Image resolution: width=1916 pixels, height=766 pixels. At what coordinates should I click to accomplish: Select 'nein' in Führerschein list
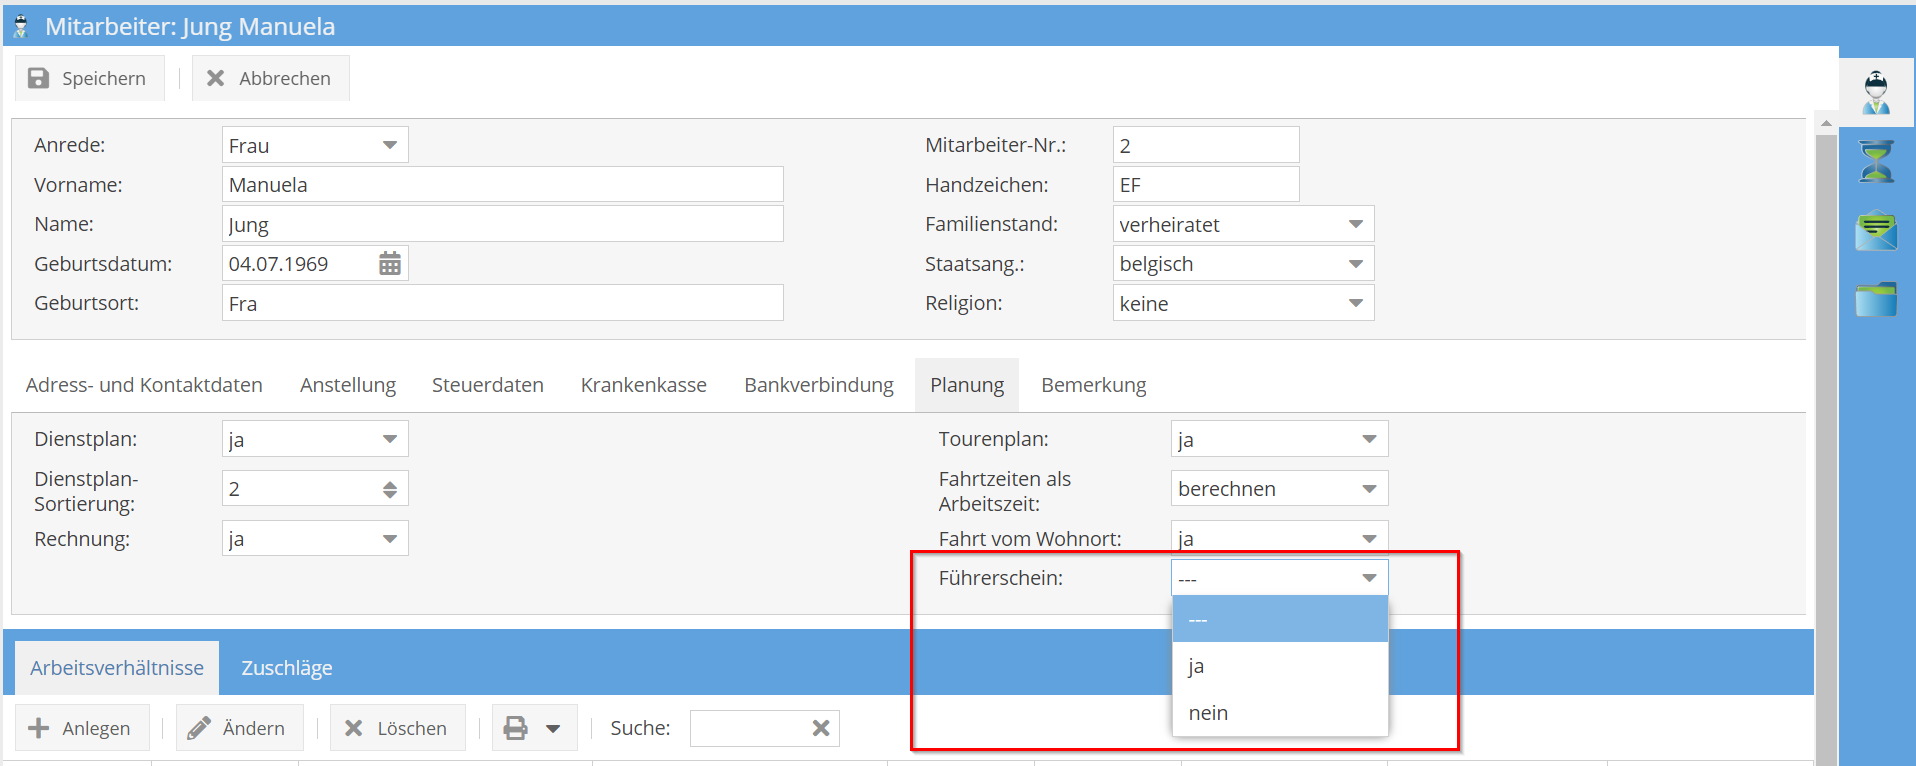pos(1280,713)
